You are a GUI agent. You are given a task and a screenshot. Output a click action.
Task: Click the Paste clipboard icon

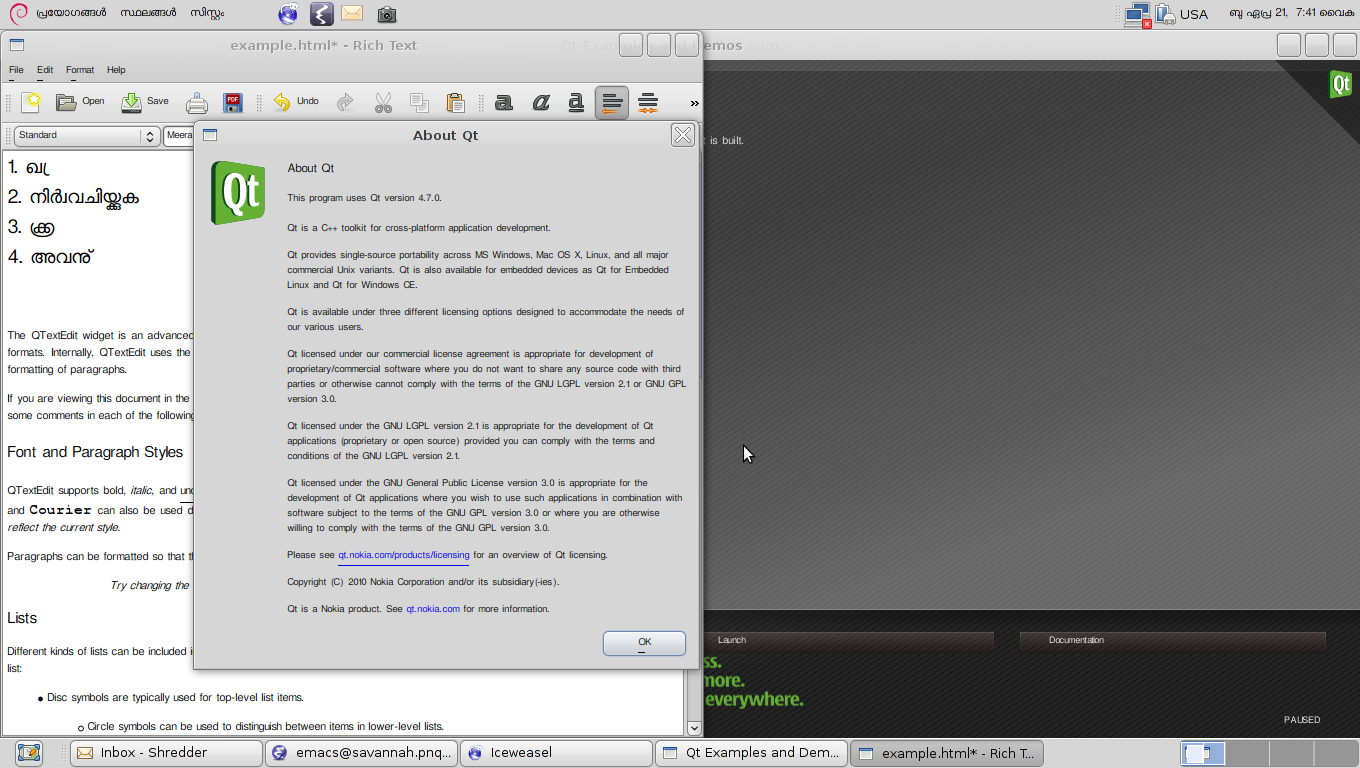click(456, 102)
